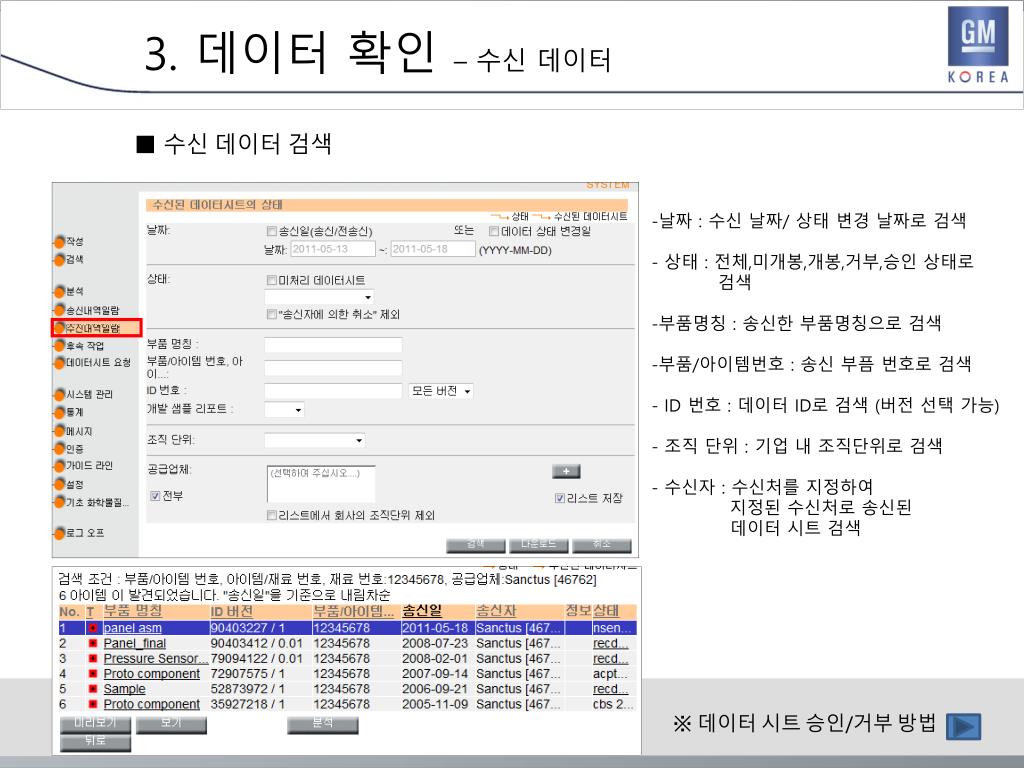This screenshot has height=768, width=1024.
Task: Click the 부품 명칭 input field
Action: point(333,345)
